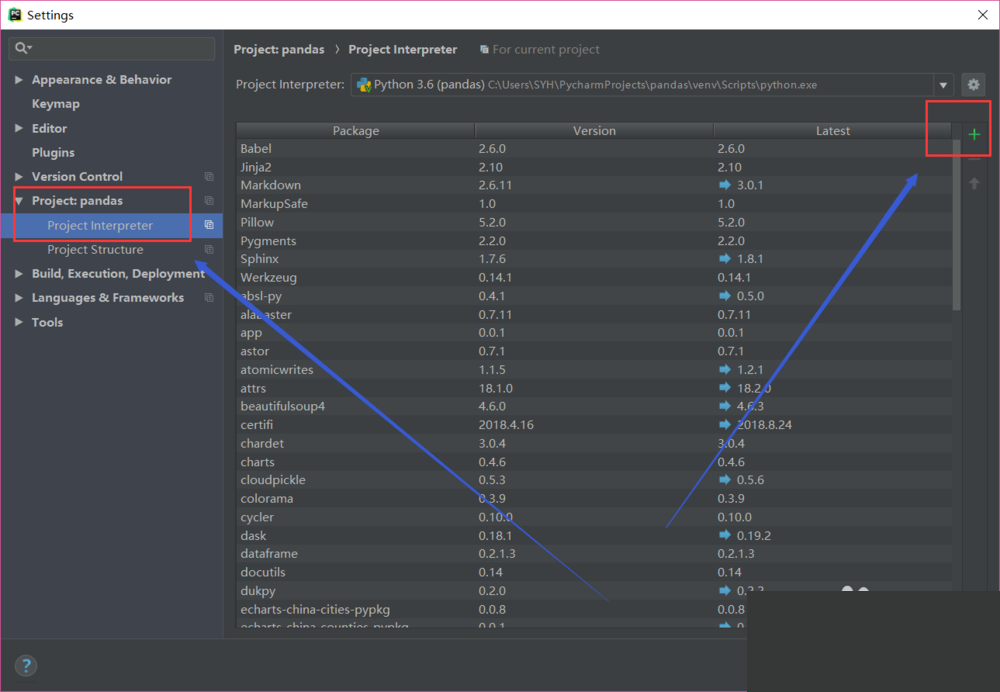1000x692 pixels.
Task: Select the Werkzeug package row
Action: point(594,277)
